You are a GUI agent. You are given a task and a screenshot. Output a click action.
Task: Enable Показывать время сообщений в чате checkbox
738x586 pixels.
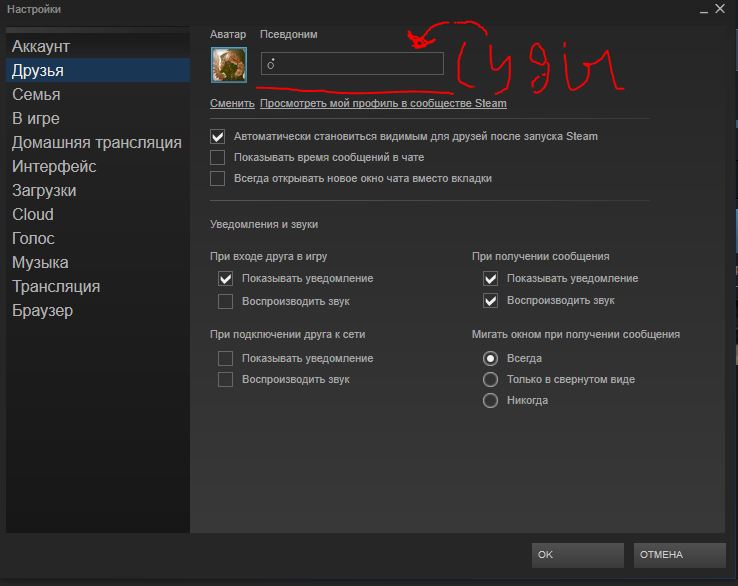coord(218,157)
